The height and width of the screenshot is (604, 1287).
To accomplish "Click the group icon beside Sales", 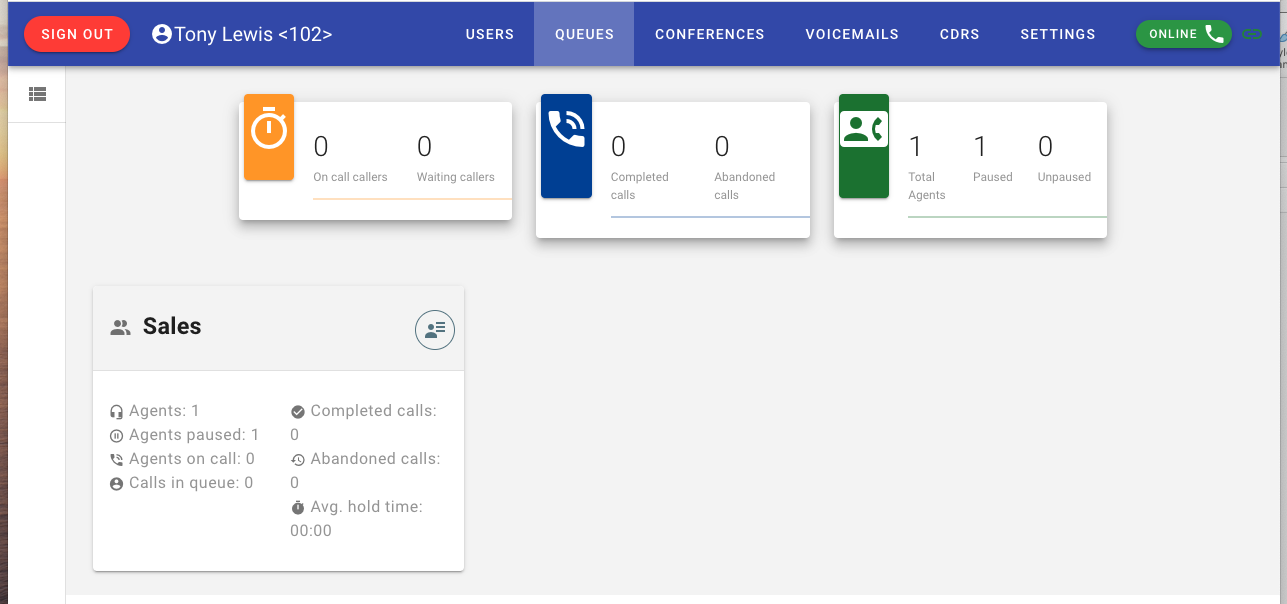I will 121,327.
